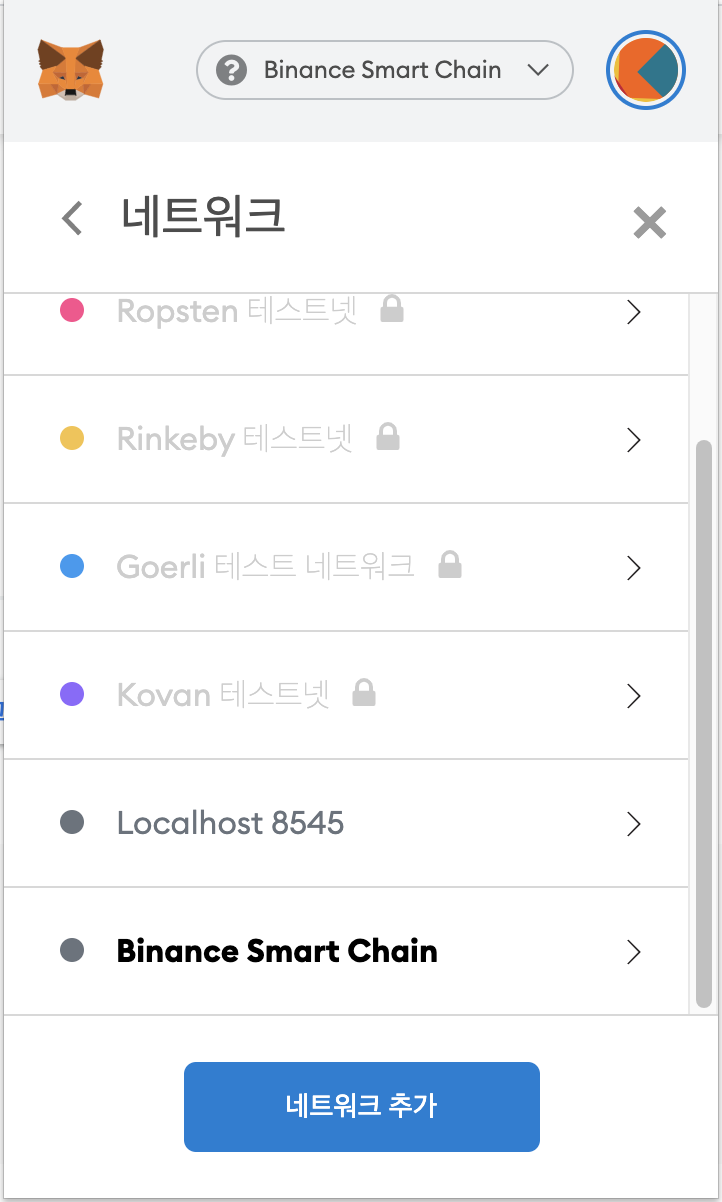Expand Ropsten 테스트넷 details chevron
The width and height of the screenshot is (722, 1202).
pos(633,312)
